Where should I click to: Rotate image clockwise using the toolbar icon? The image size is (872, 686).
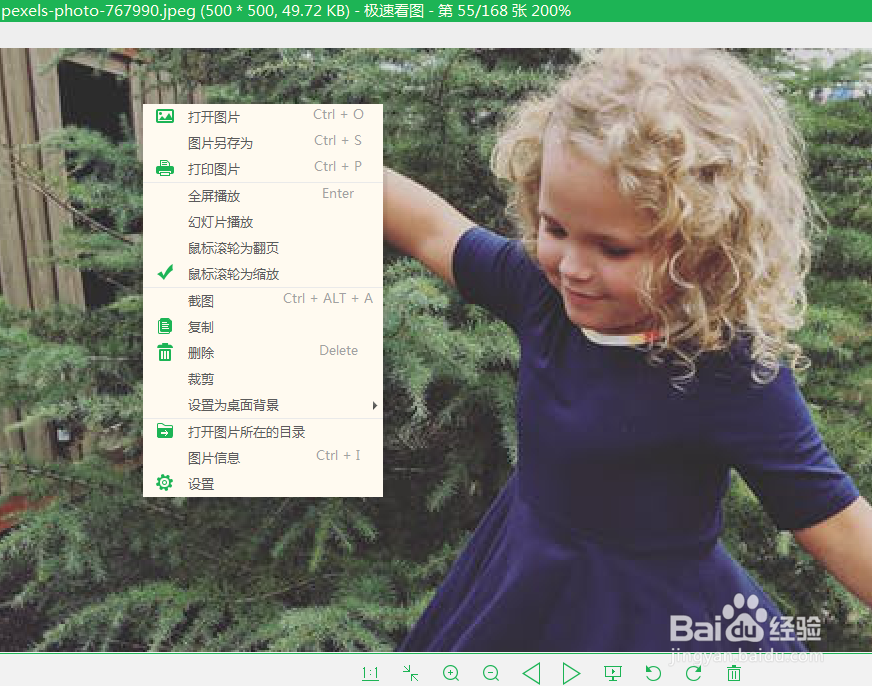click(693, 673)
